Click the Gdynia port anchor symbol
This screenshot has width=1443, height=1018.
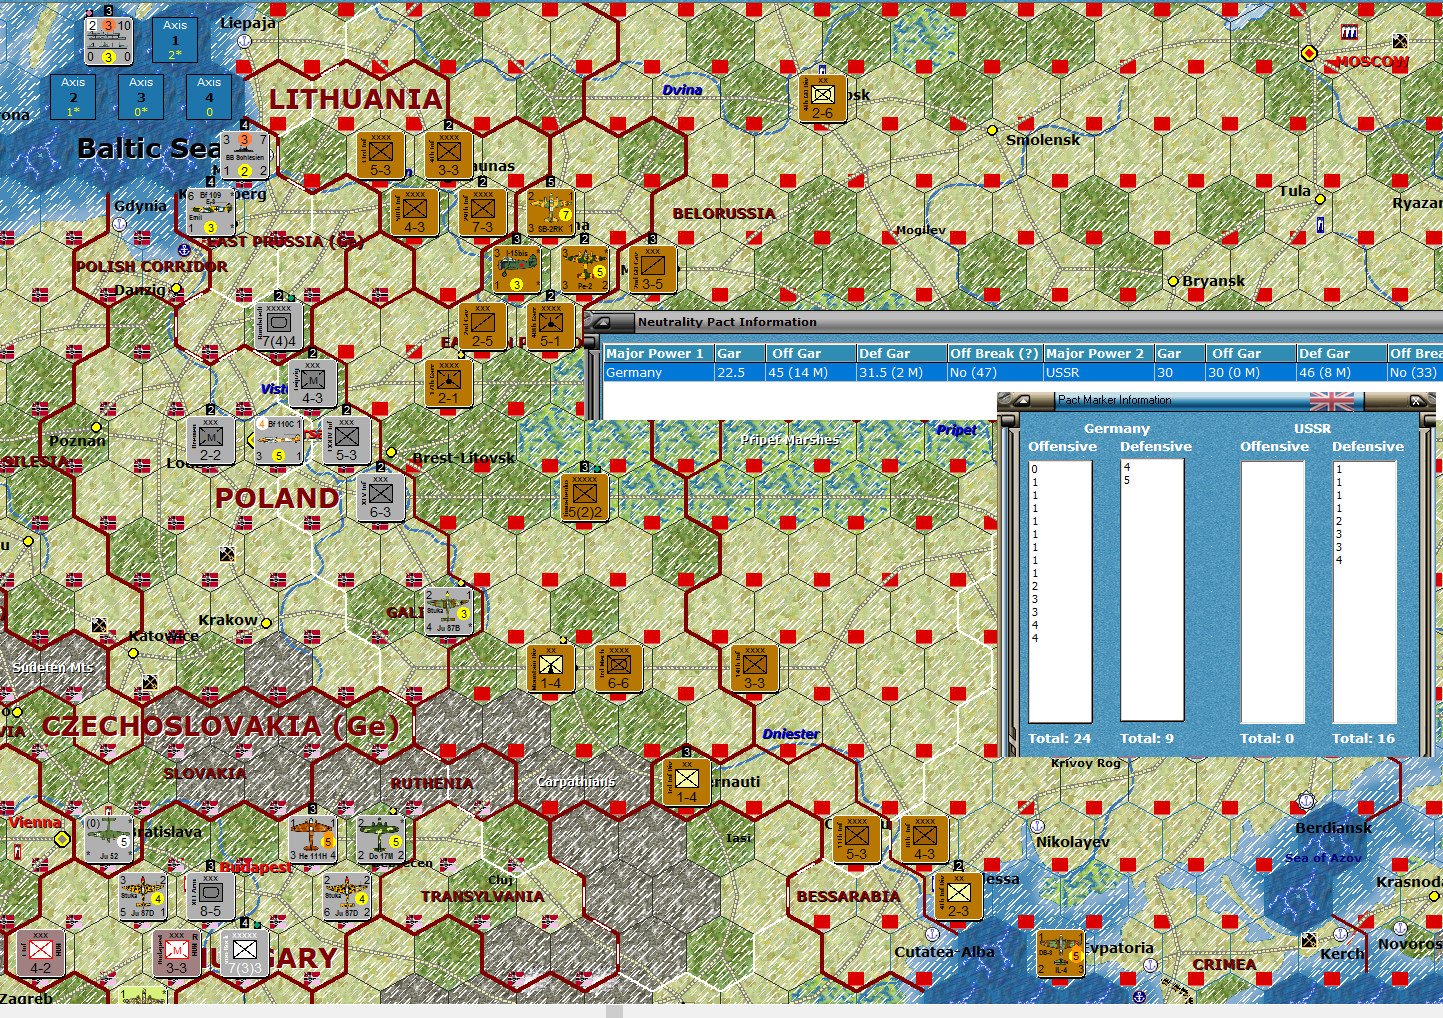pos(119,224)
